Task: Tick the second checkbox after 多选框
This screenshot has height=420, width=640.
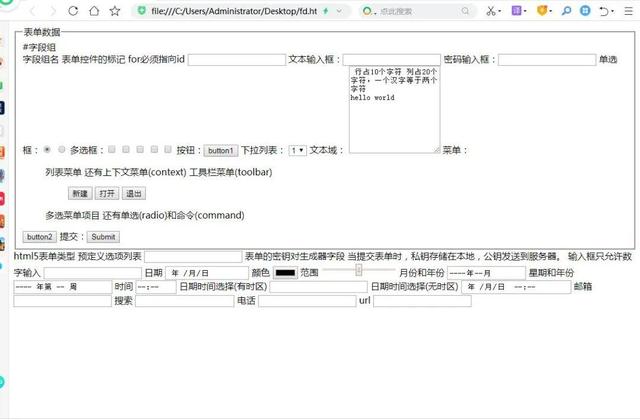Action: coord(126,149)
